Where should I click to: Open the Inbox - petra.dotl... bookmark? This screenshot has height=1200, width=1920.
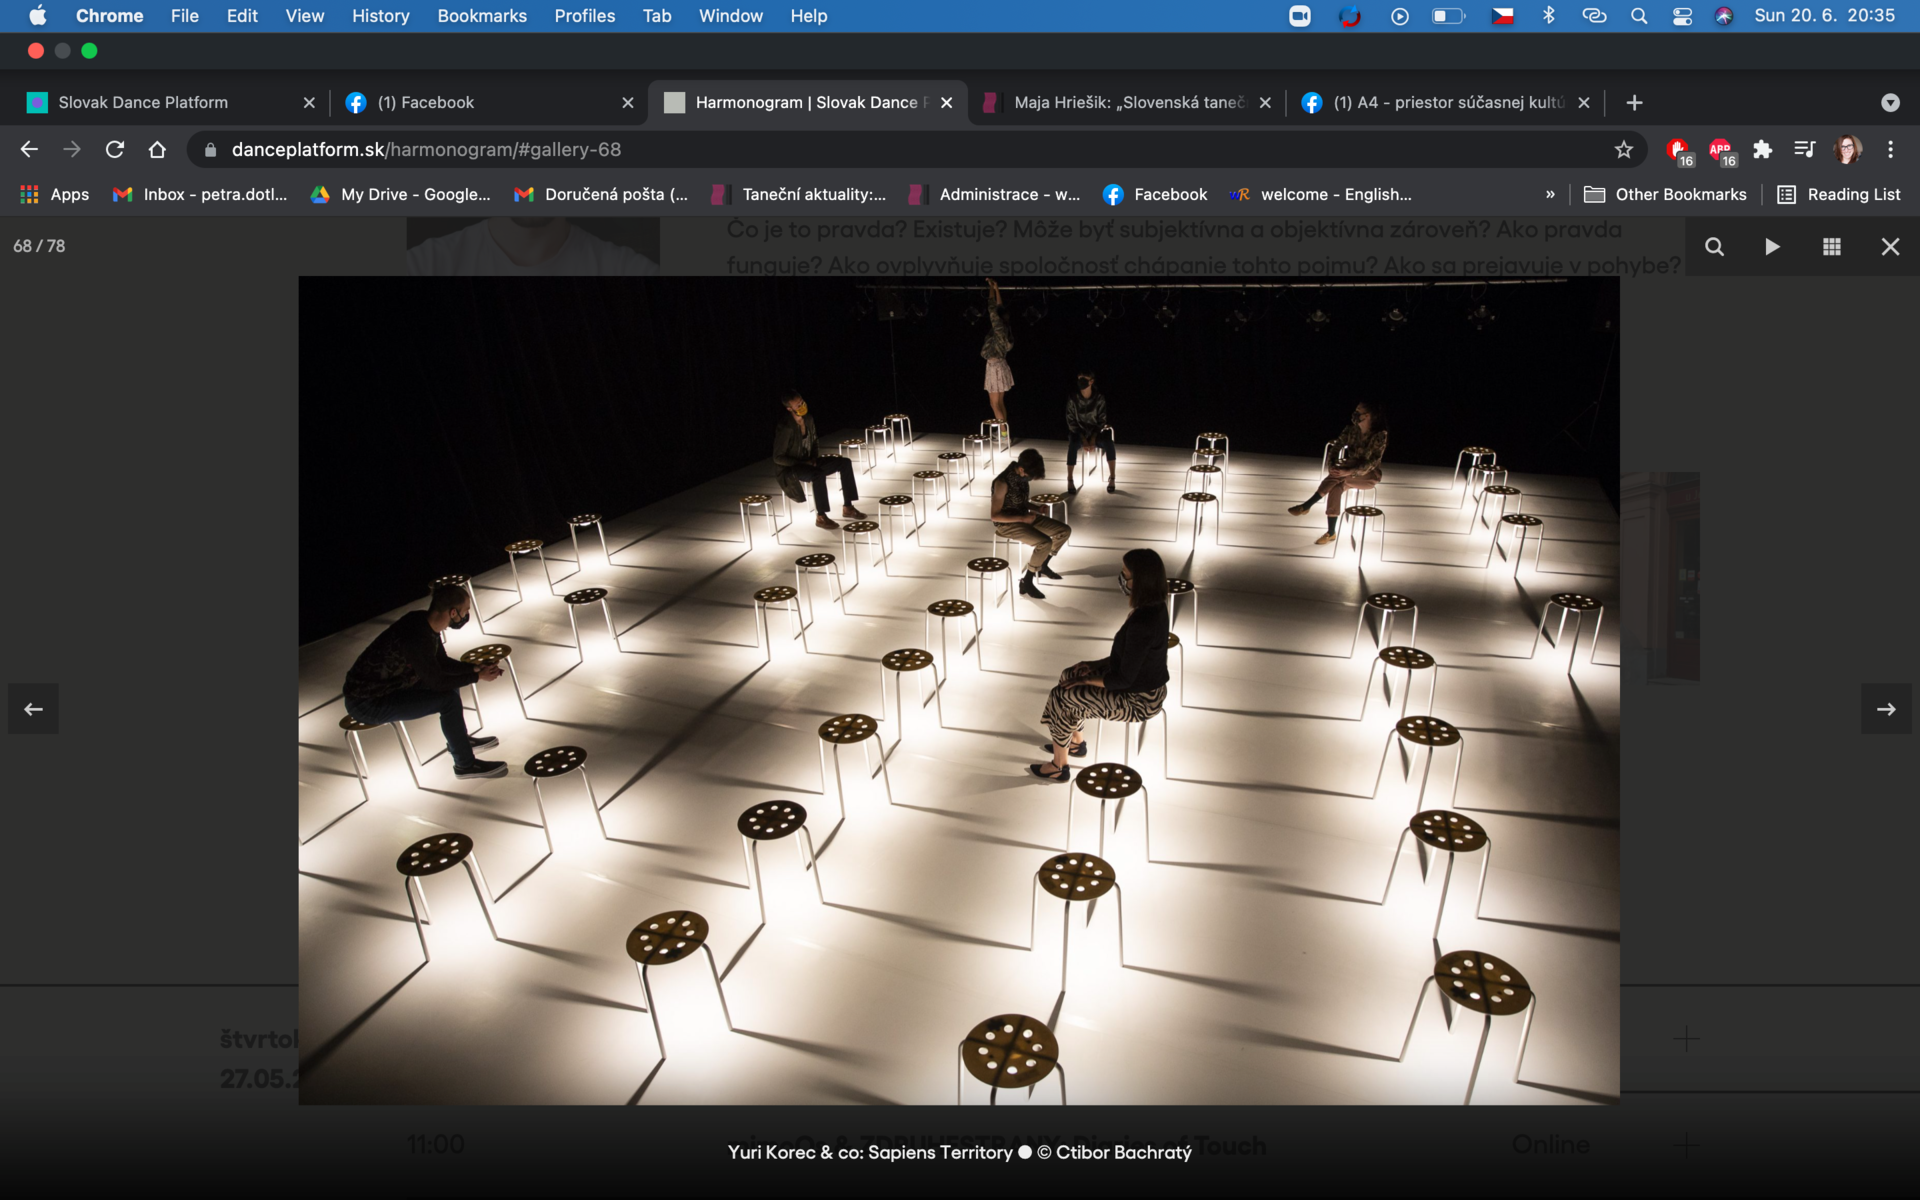pyautogui.click(x=200, y=194)
